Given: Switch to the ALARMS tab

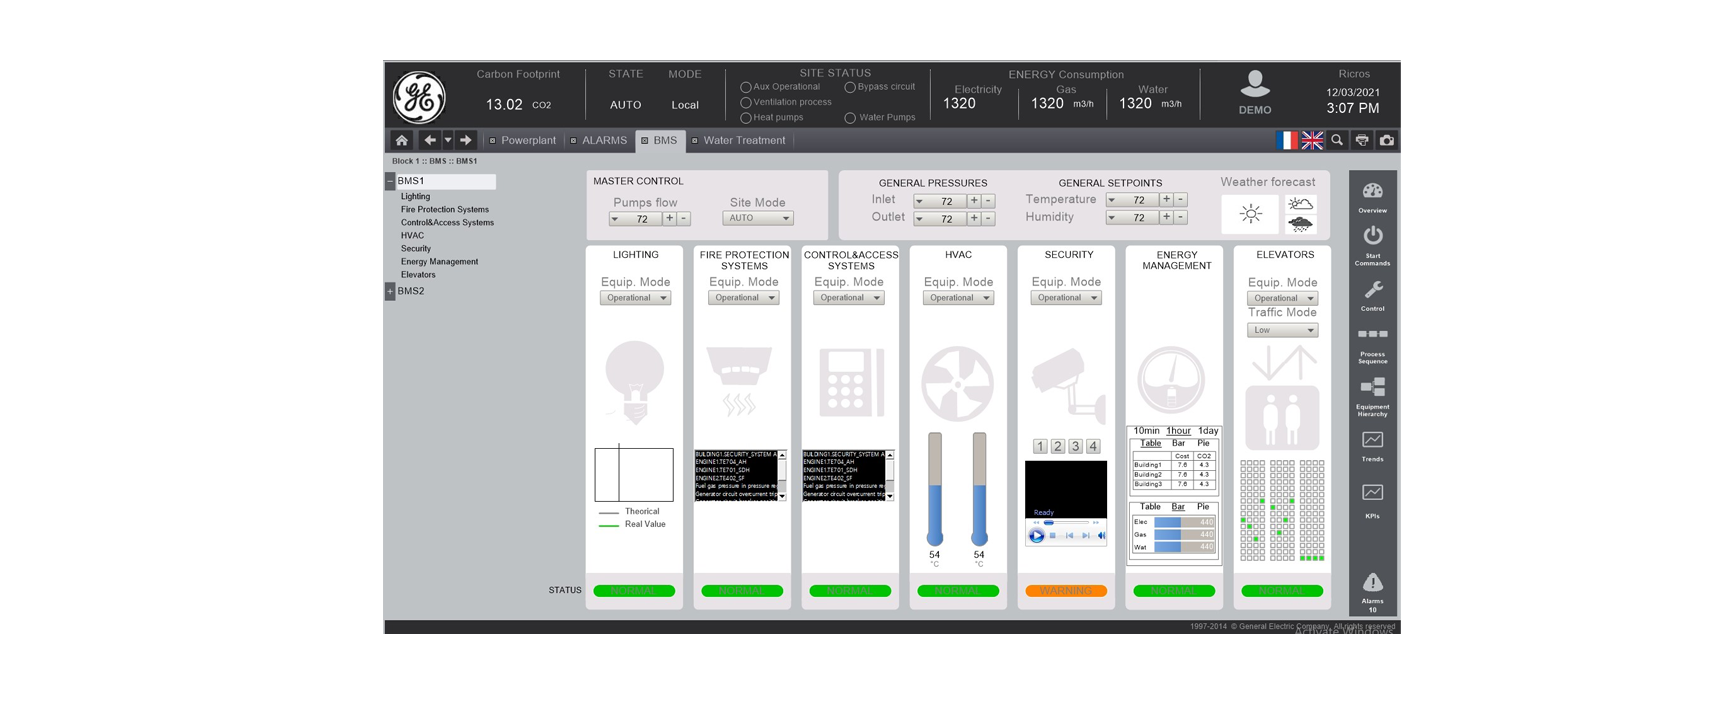Looking at the screenshot, I should (x=603, y=141).
